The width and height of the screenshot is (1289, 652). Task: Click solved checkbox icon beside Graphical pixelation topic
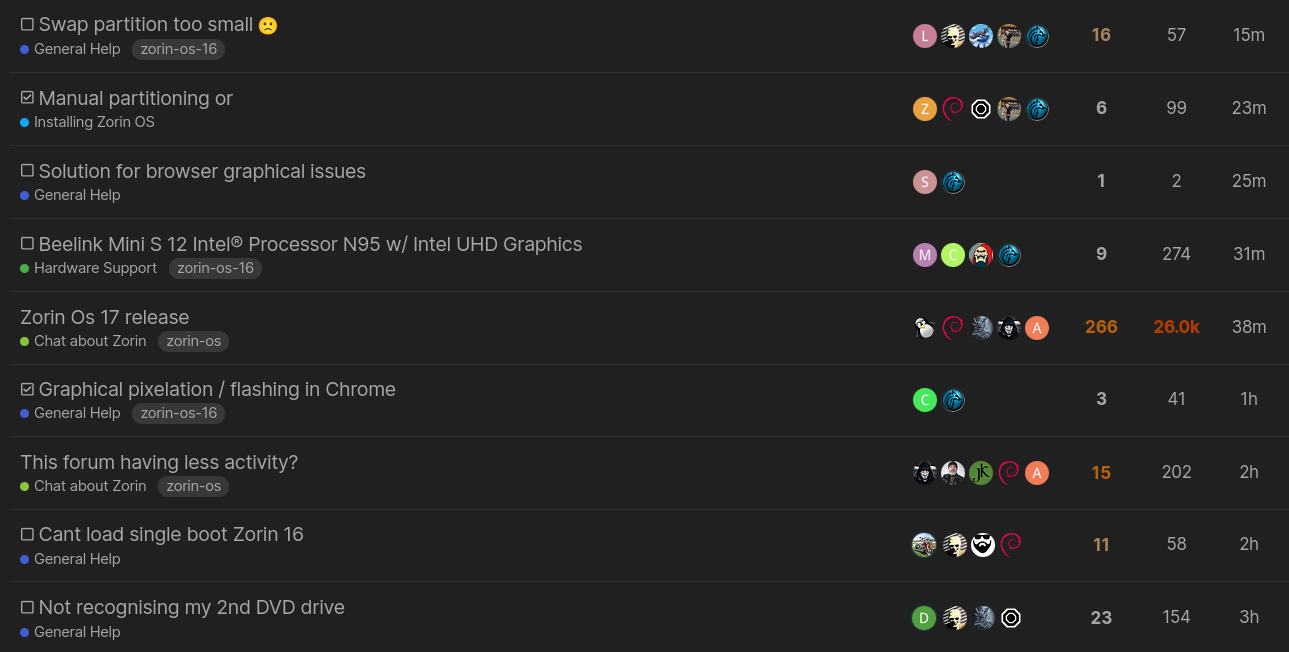27,389
